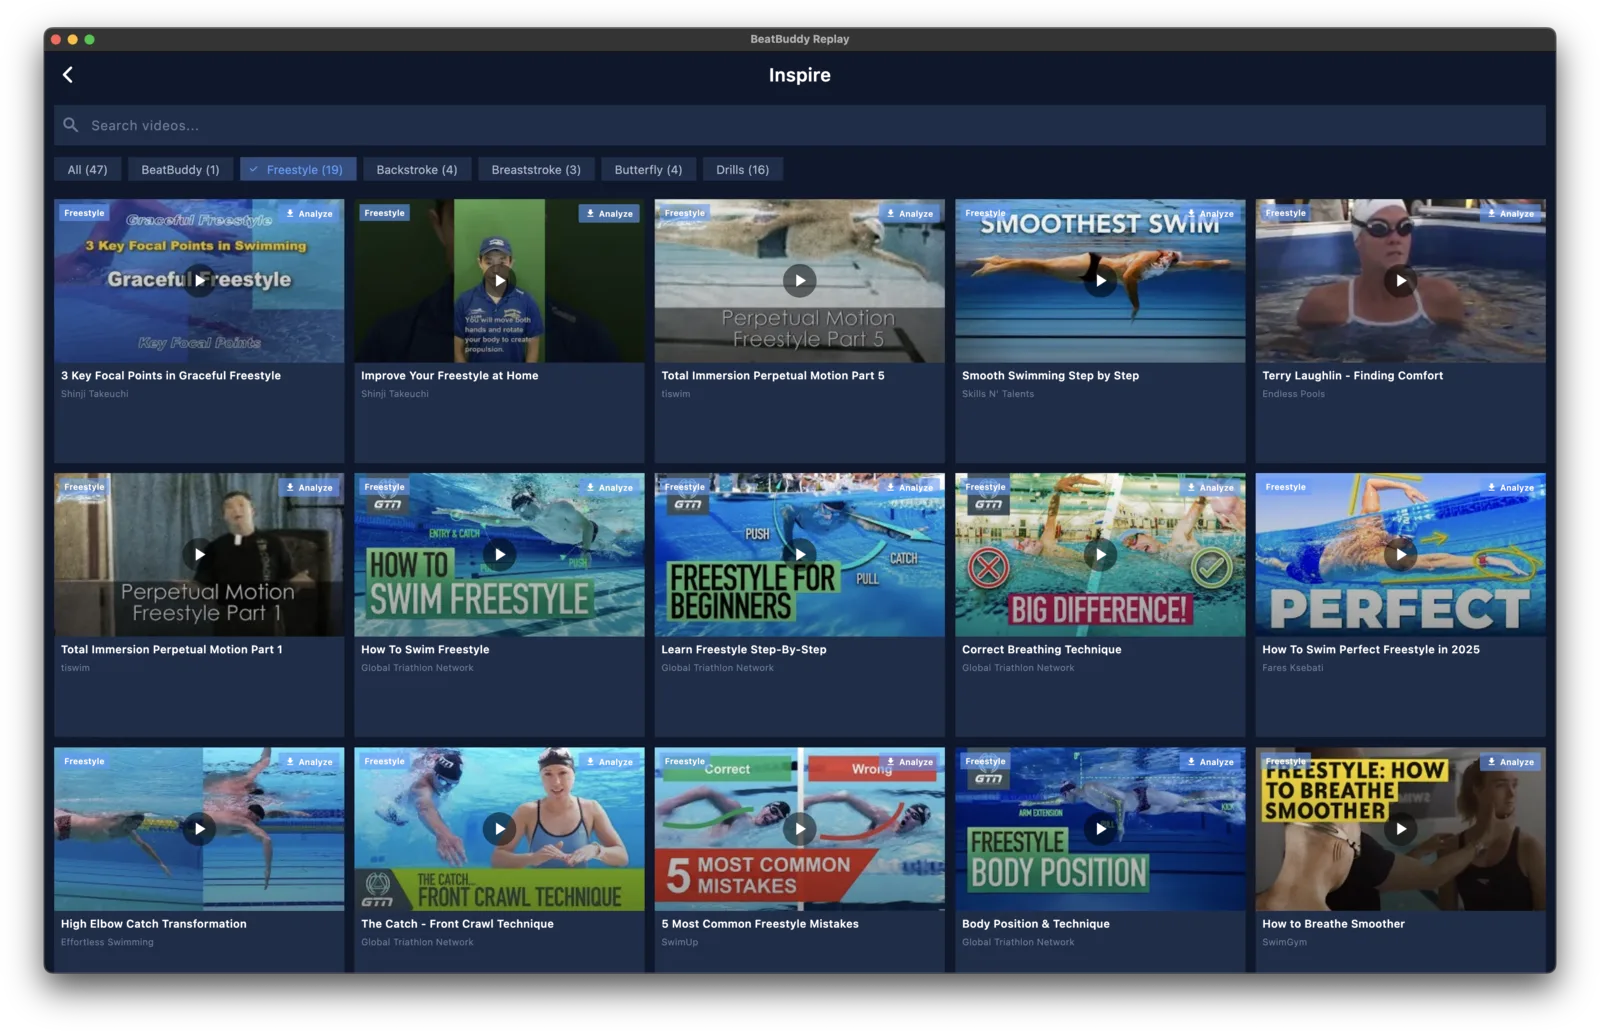Play the High Elbow Catch Transformation video
Screen dimensions: 1600x1031
199,828
